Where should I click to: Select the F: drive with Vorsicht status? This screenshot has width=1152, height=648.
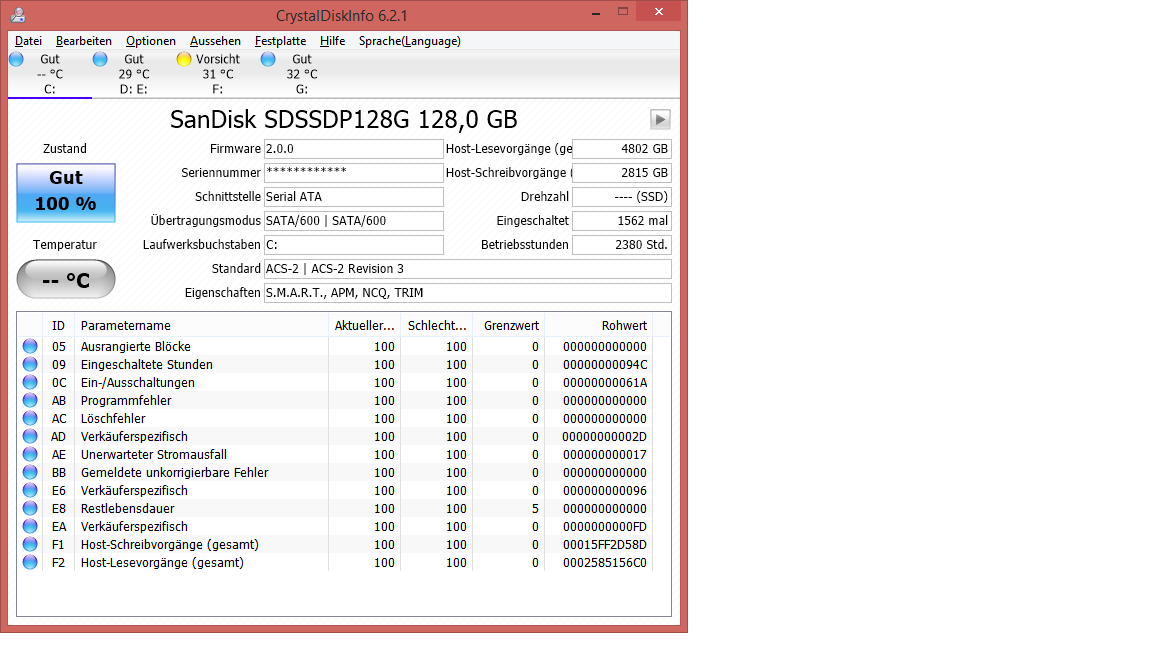click(217, 74)
